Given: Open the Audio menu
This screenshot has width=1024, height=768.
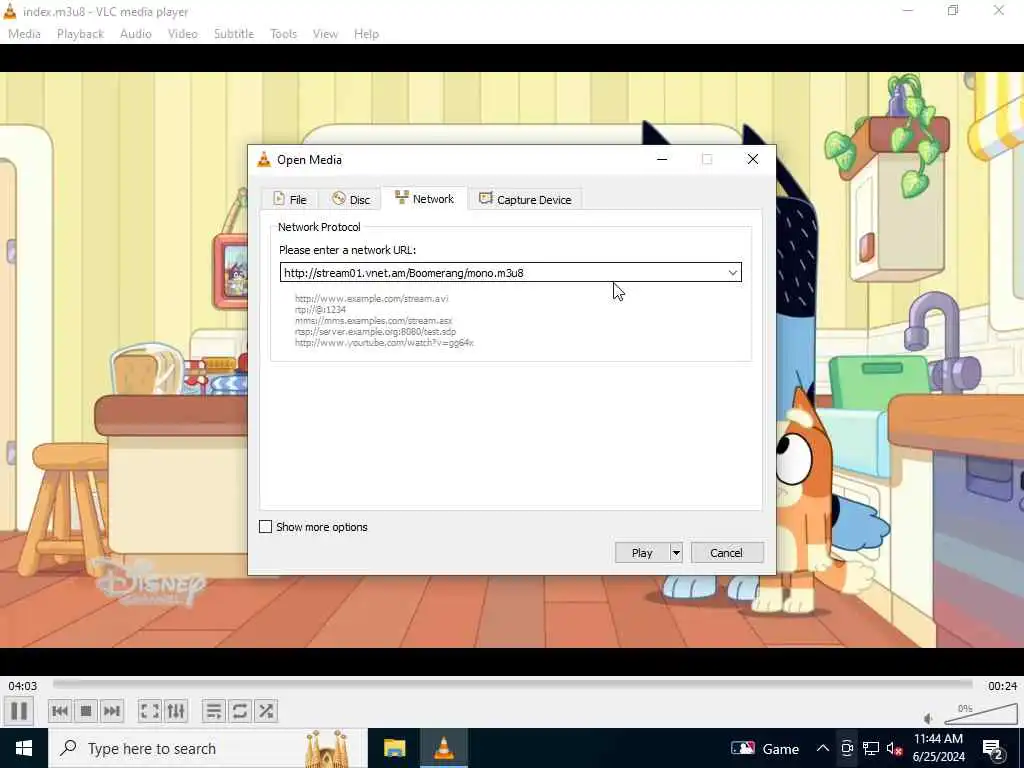Looking at the screenshot, I should point(136,34).
